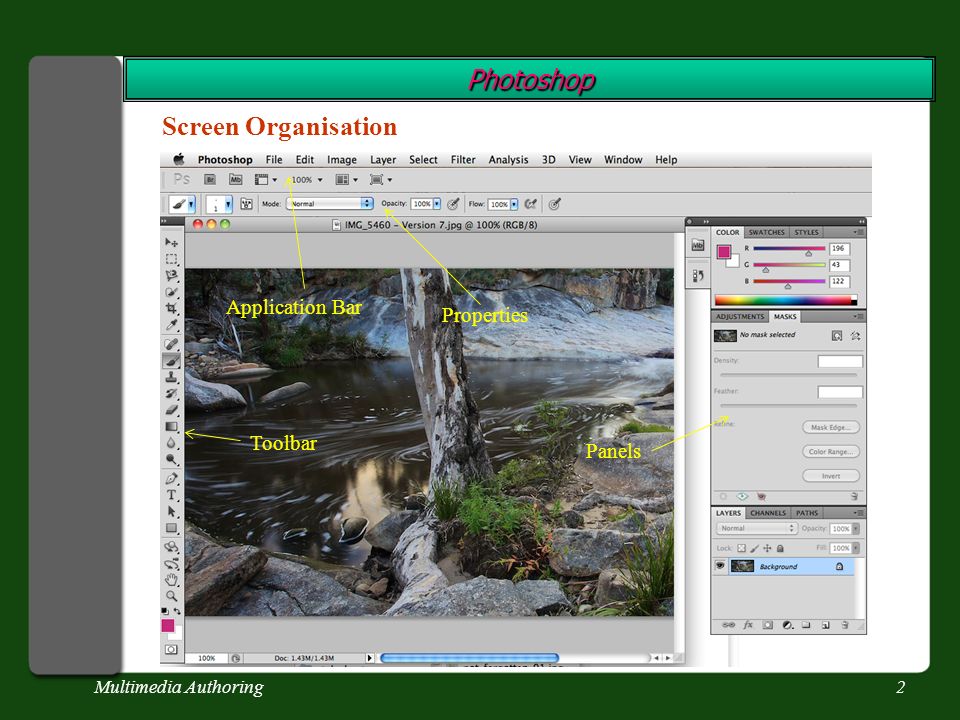
Task: Select the Crop tool
Action: (x=171, y=308)
